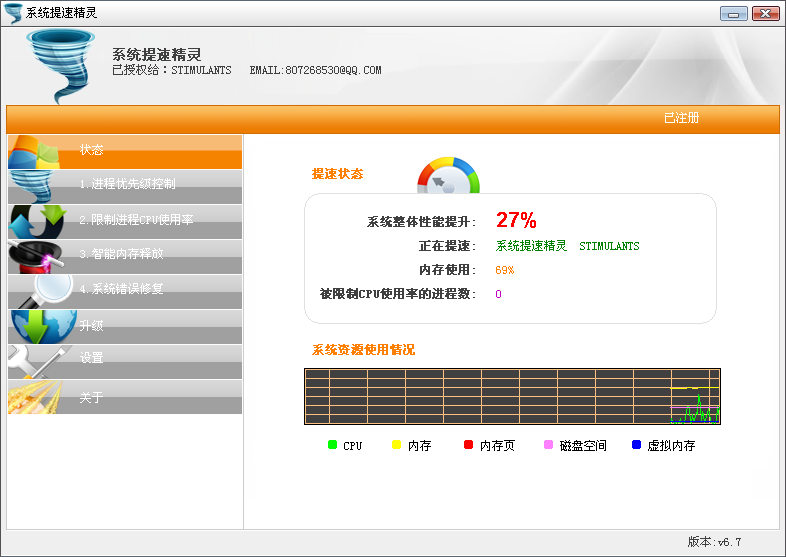Open 2.限制进程CPU使用率 section
Image resolution: width=786 pixels, height=557 pixels.
click(x=136, y=219)
